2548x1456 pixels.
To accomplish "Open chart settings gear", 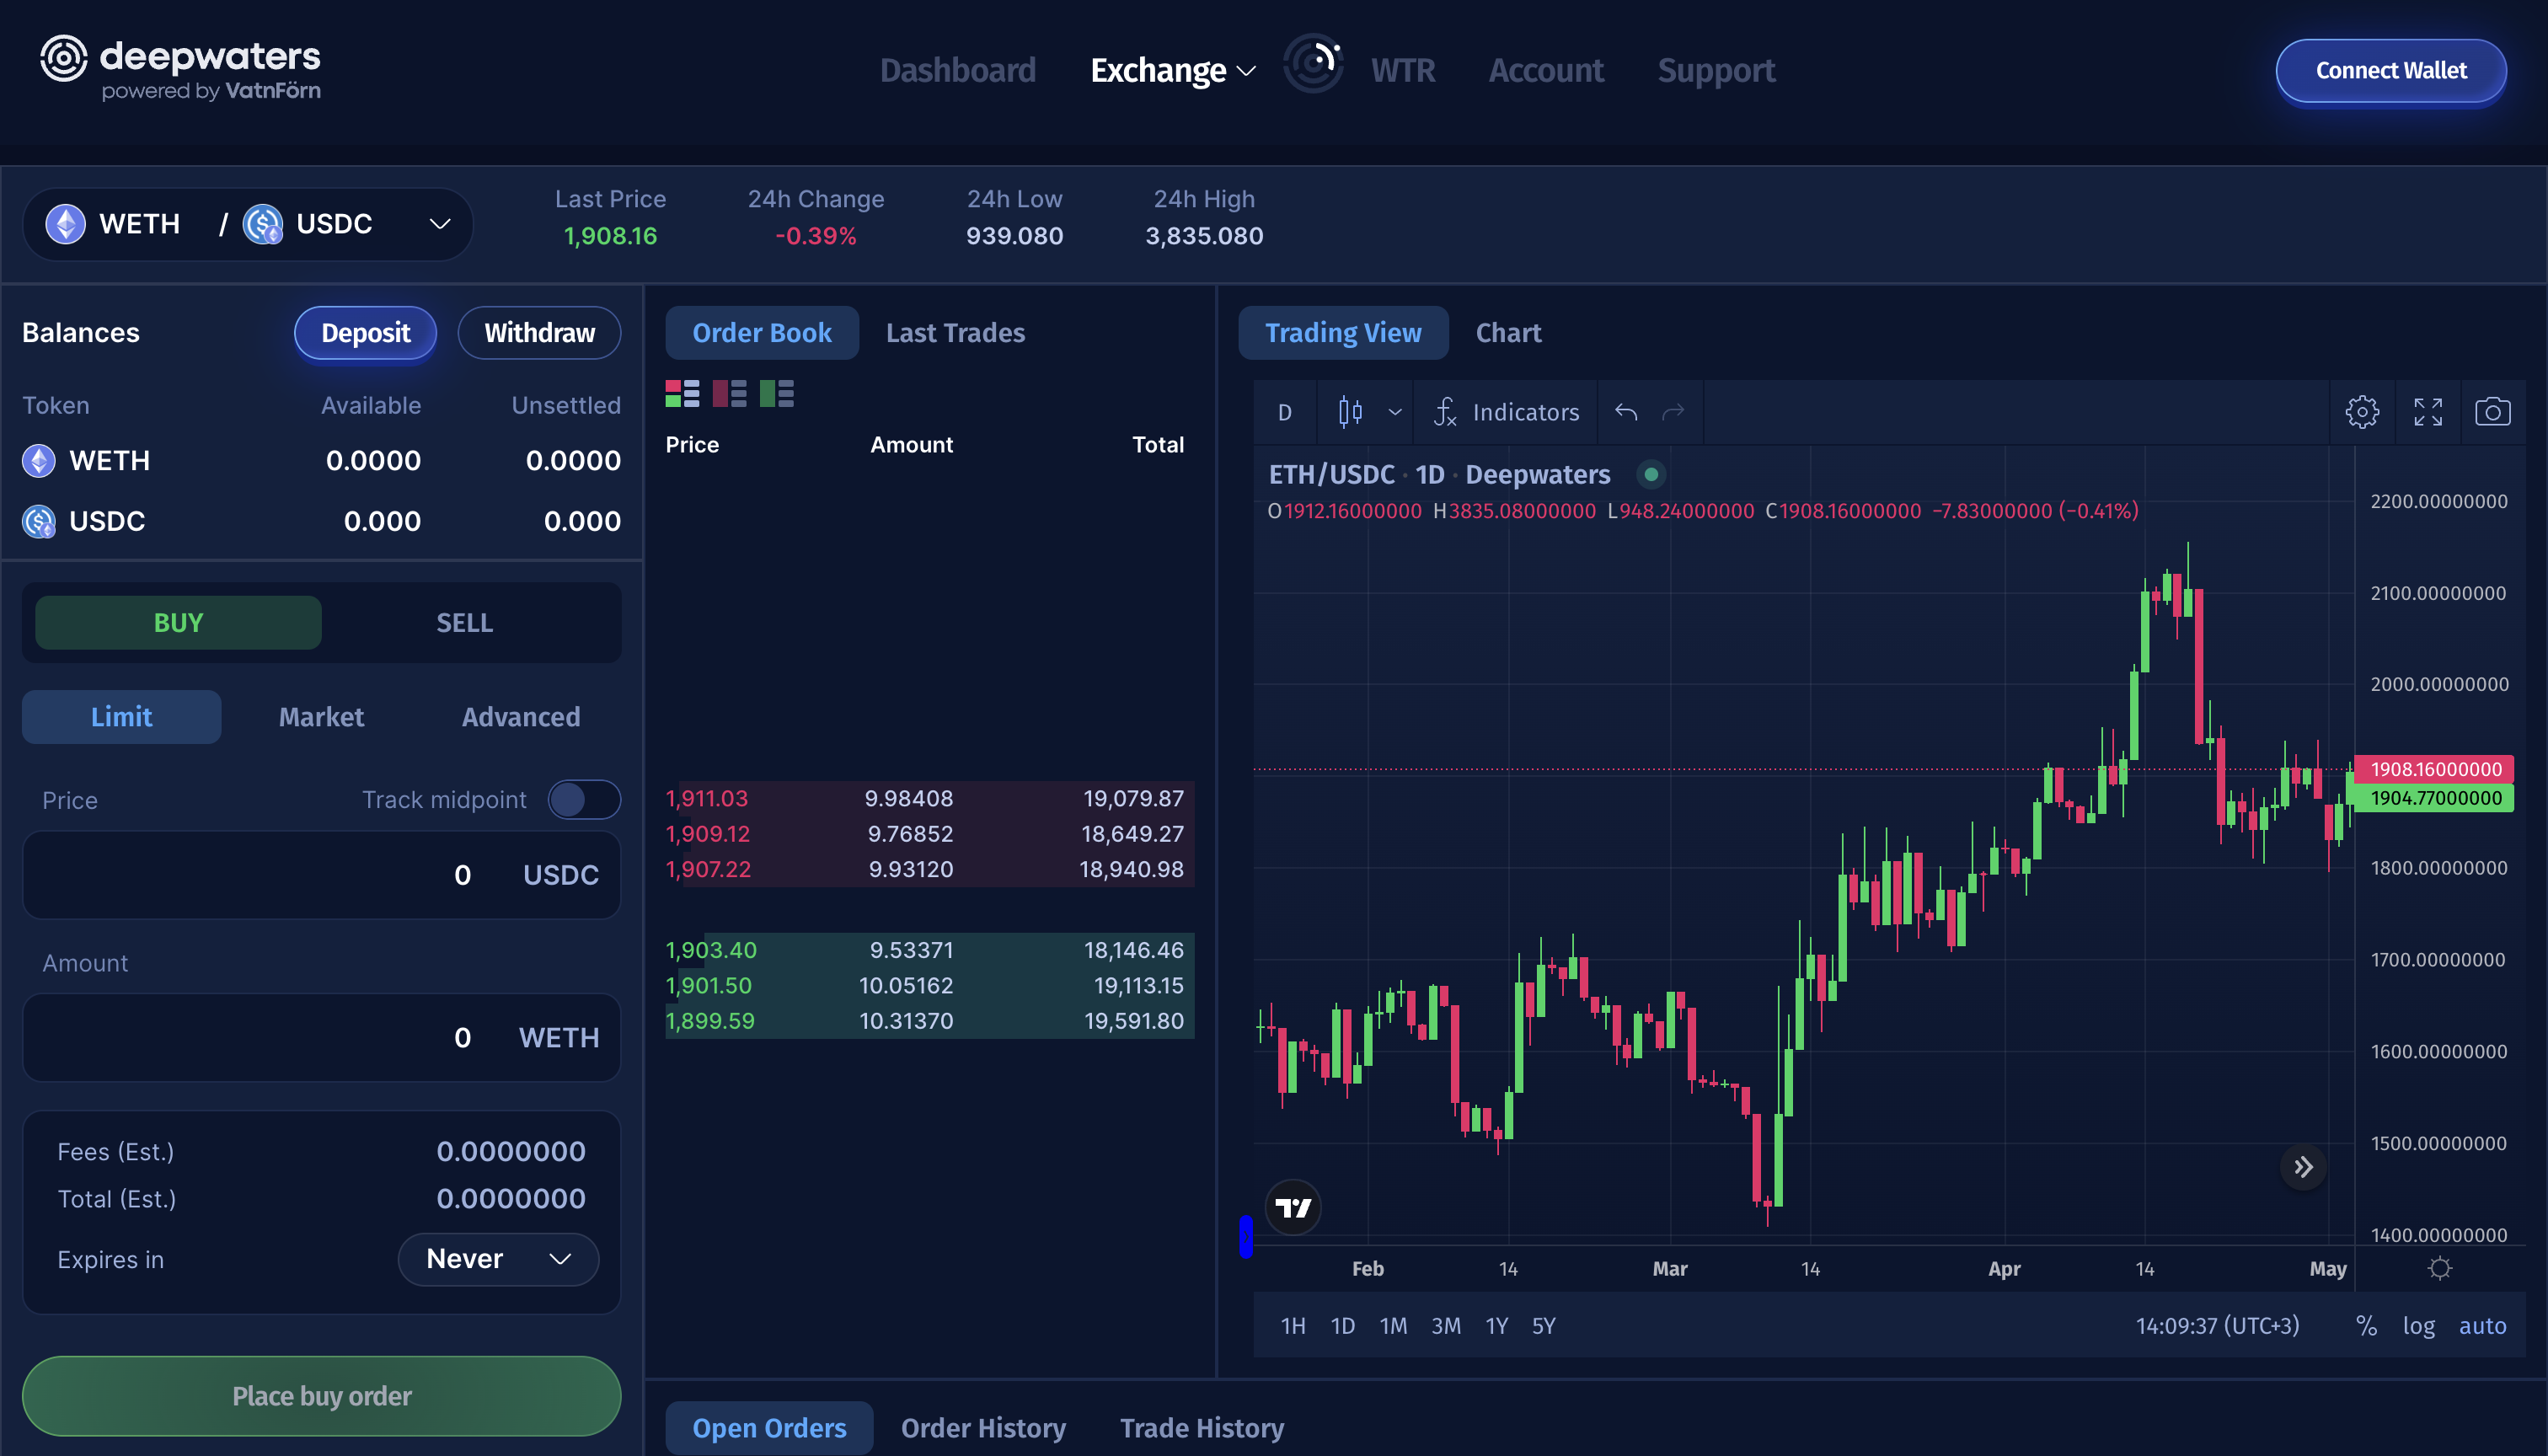I will tap(2362, 412).
